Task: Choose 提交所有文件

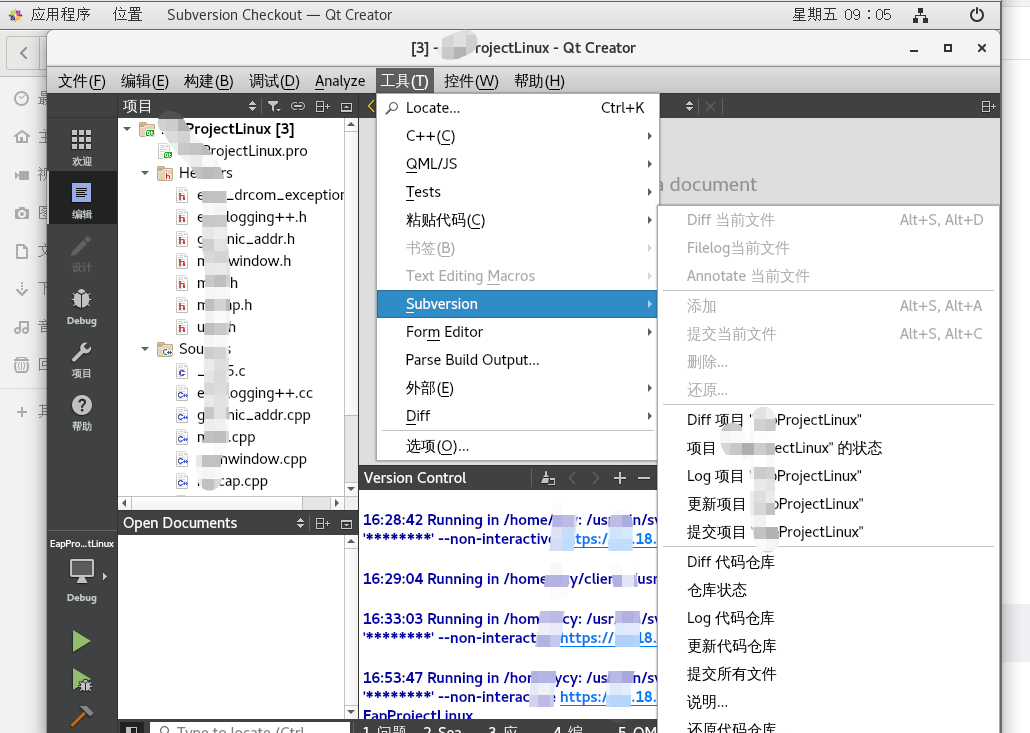Action: (829, 673)
